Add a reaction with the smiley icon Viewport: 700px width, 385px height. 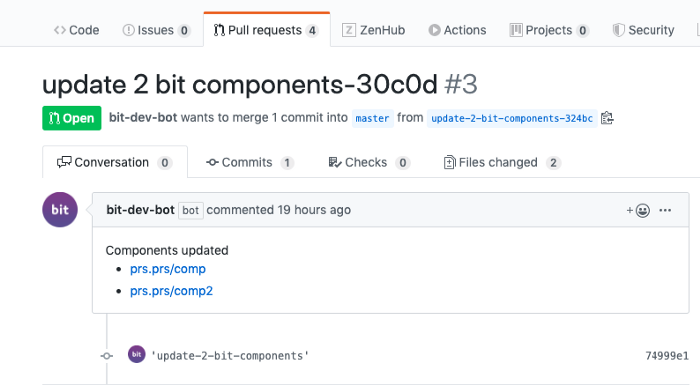[x=638, y=210]
